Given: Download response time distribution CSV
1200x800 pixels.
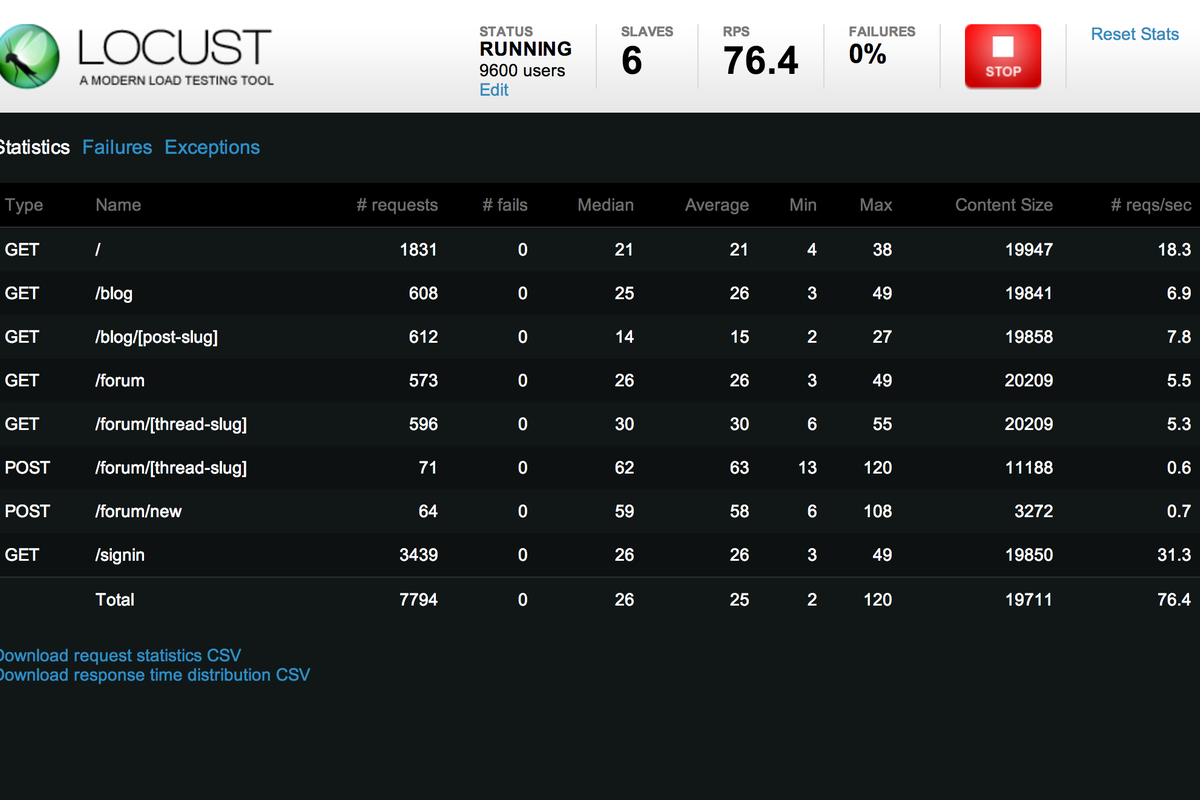Looking at the screenshot, I should (153, 675).
